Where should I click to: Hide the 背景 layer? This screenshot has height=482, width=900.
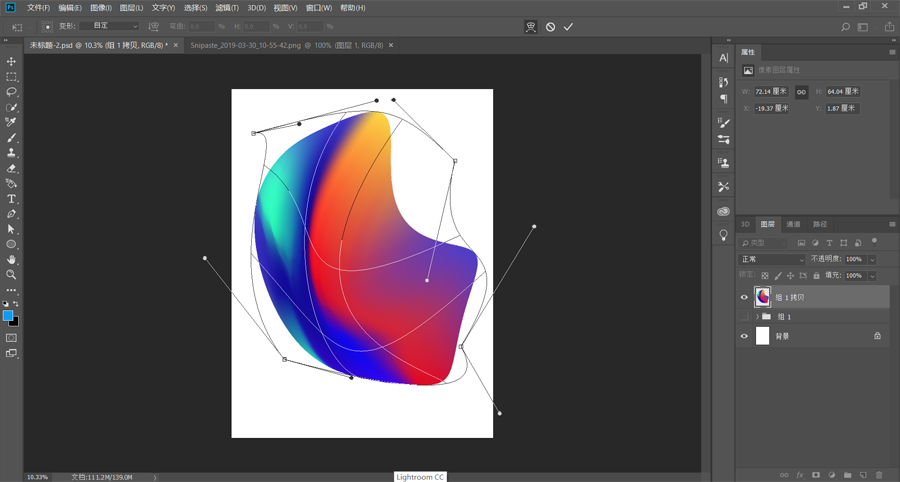(x=744, y=336)
